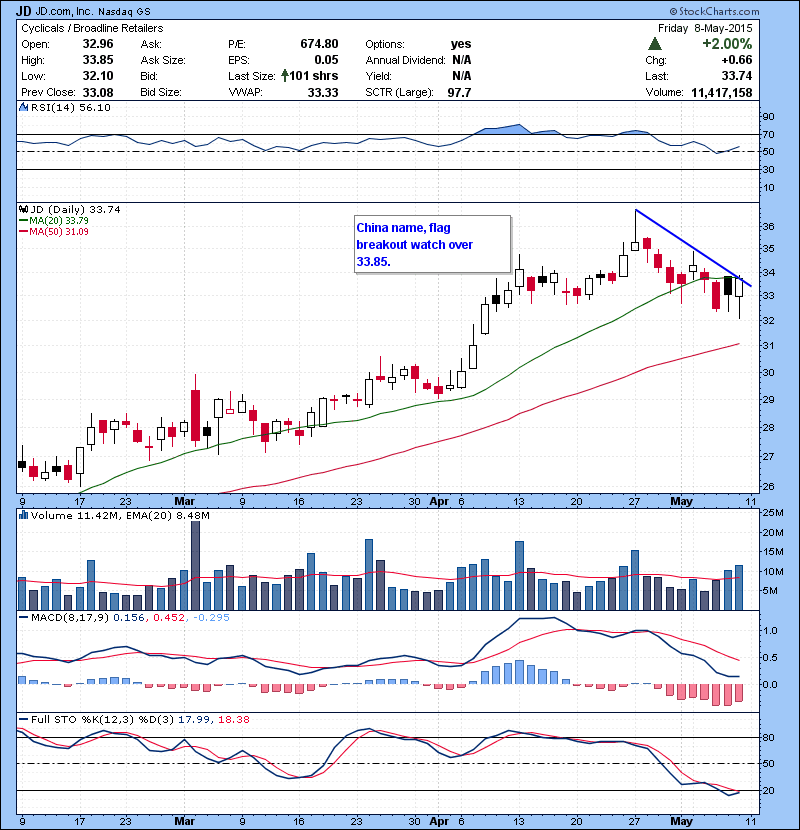Click the 90 label on RSI axis
800x830 pixels.
768,116
